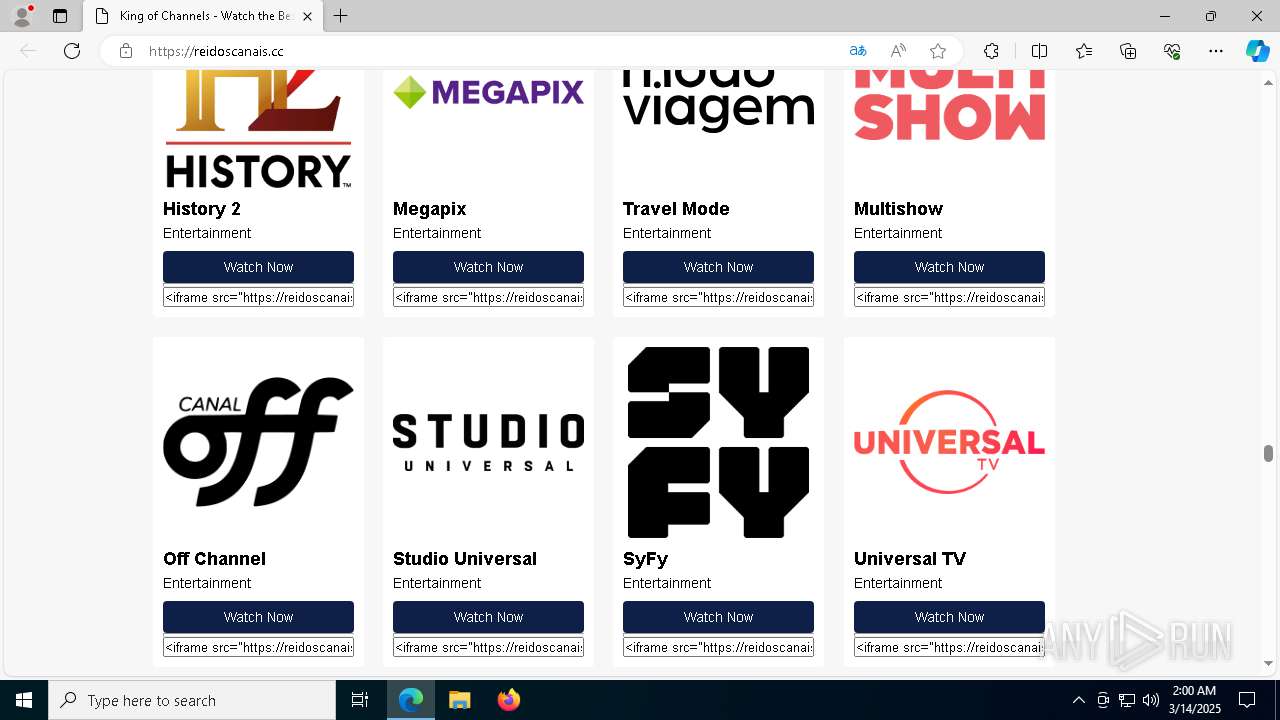The height and width of the screenshot is (720, 1280).
Task: Watch Now for History 2
Action: (258, 267)
